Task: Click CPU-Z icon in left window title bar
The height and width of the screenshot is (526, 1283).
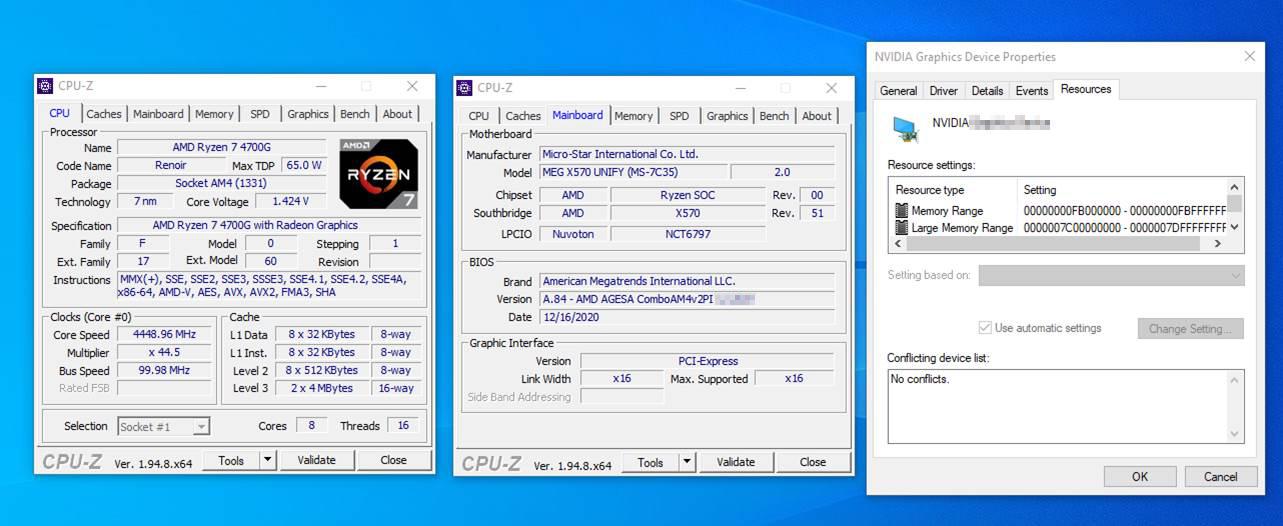Action: coord(46,87)
